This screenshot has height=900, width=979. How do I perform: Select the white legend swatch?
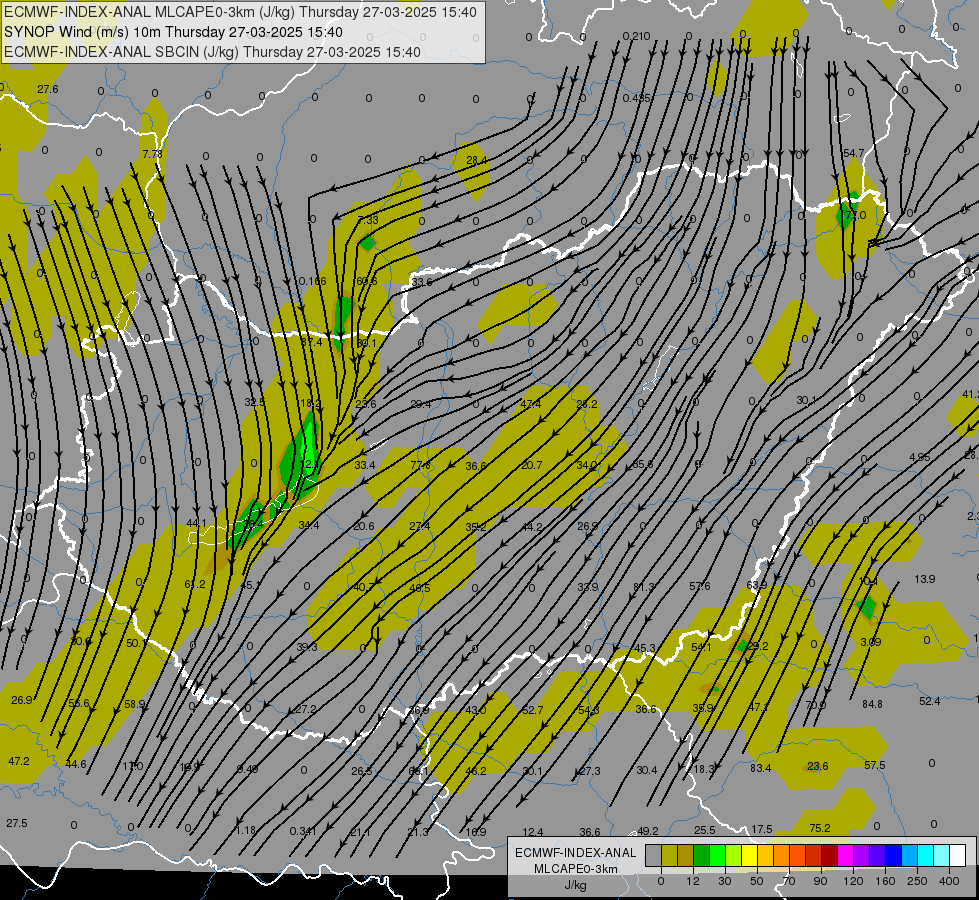coord(957,855)
